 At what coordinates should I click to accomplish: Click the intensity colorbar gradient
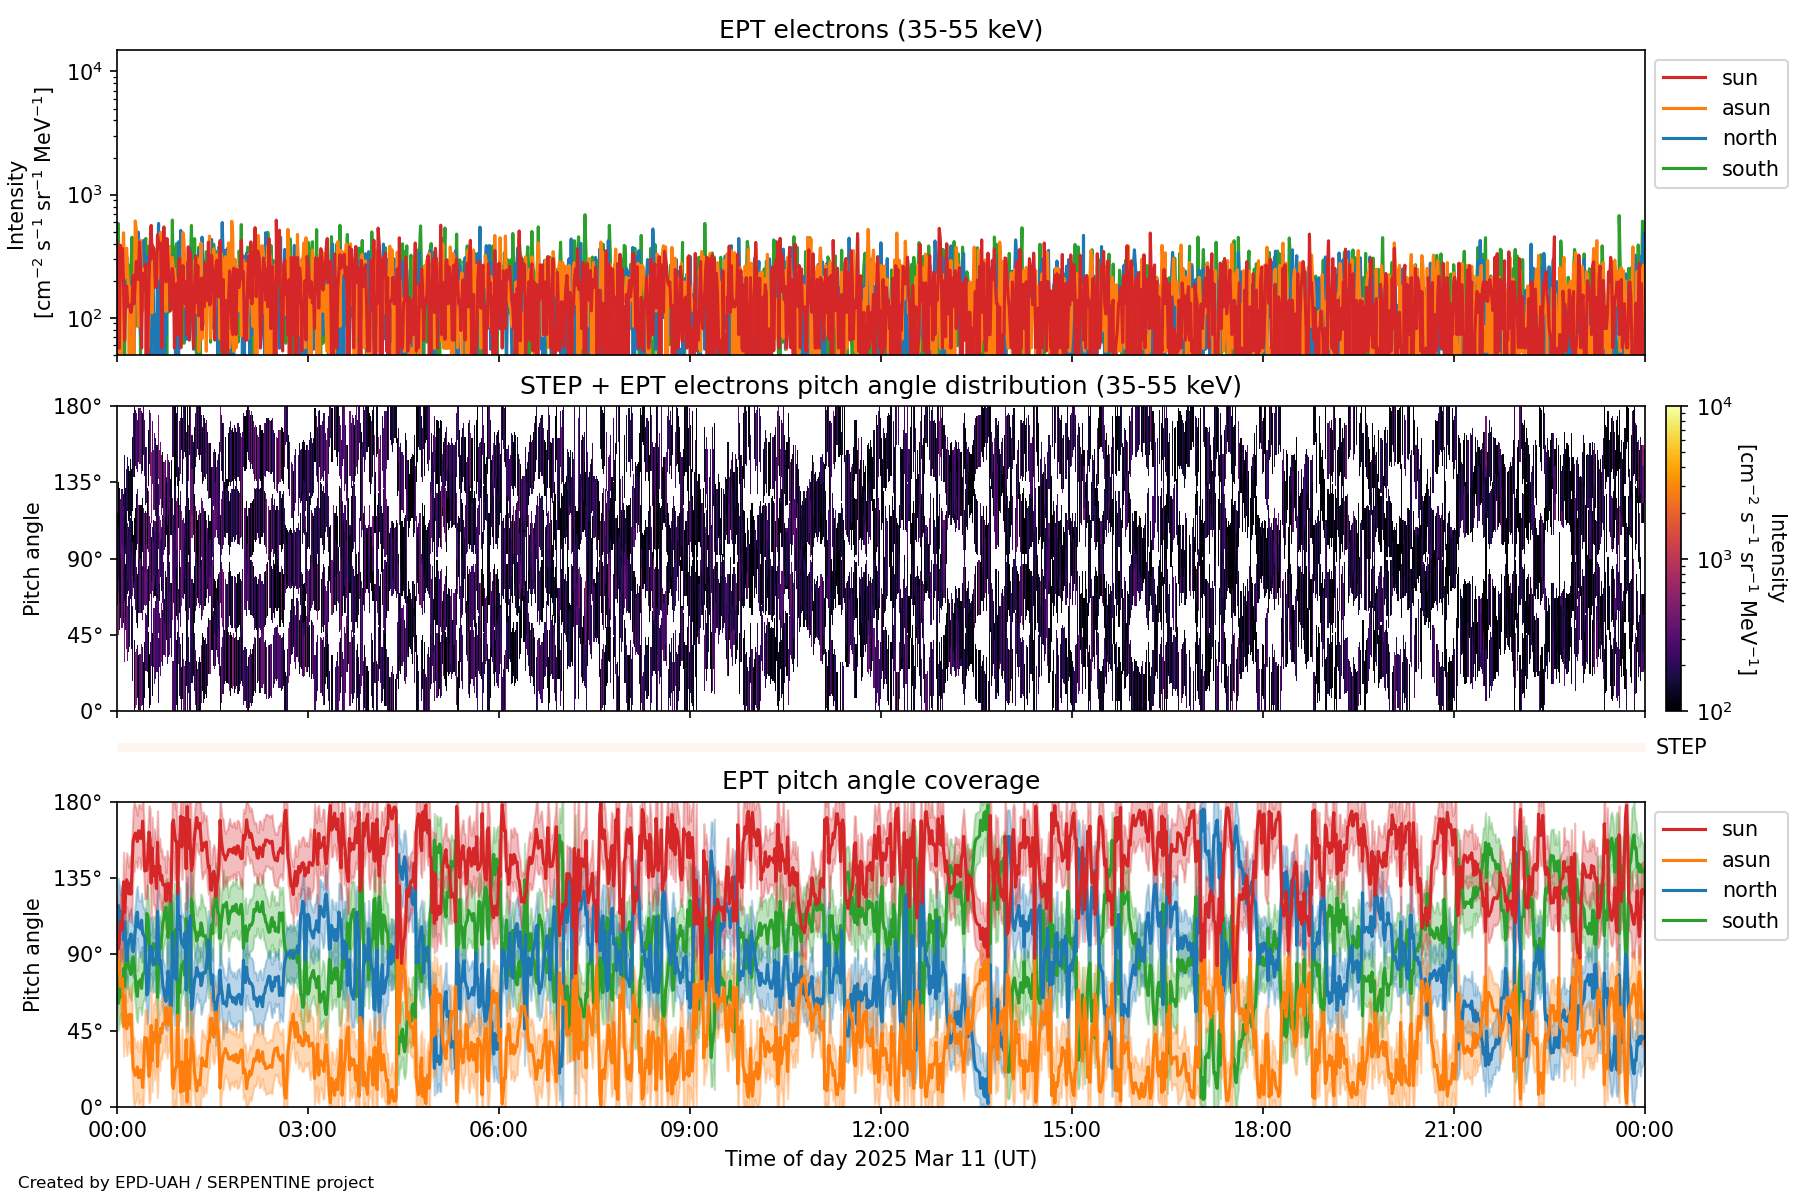click(x=1674, y=558)
